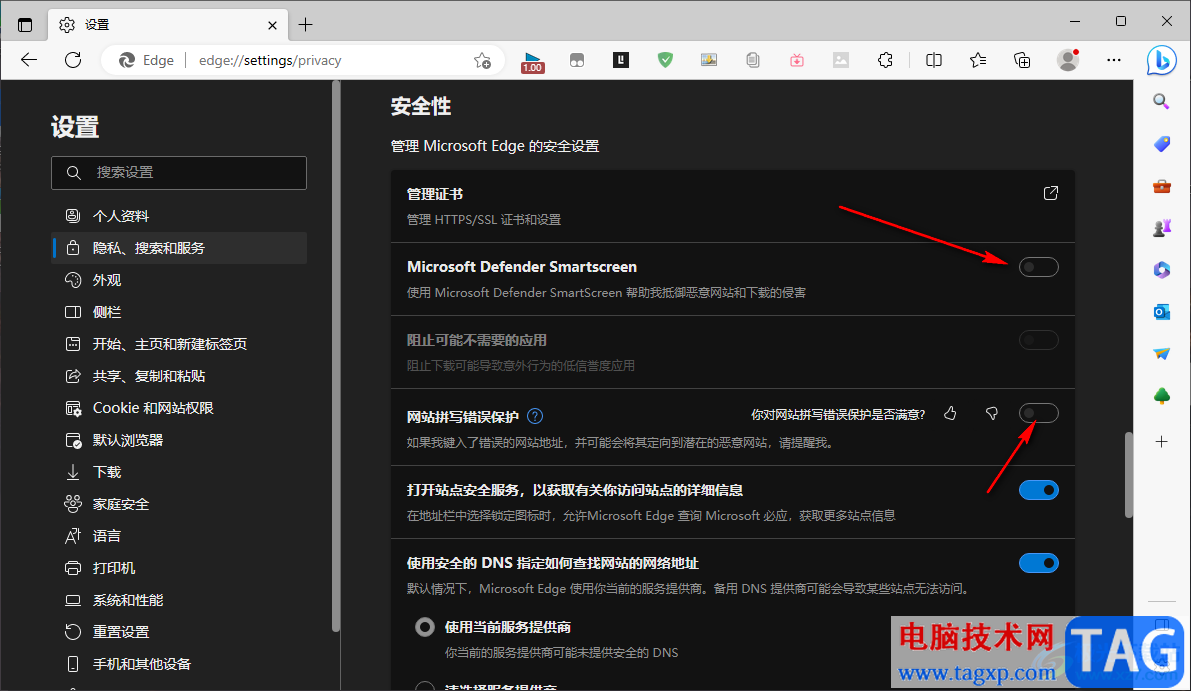
Task: Open the sidebar paper plane Drop icon
Action: pos(1161,353)
